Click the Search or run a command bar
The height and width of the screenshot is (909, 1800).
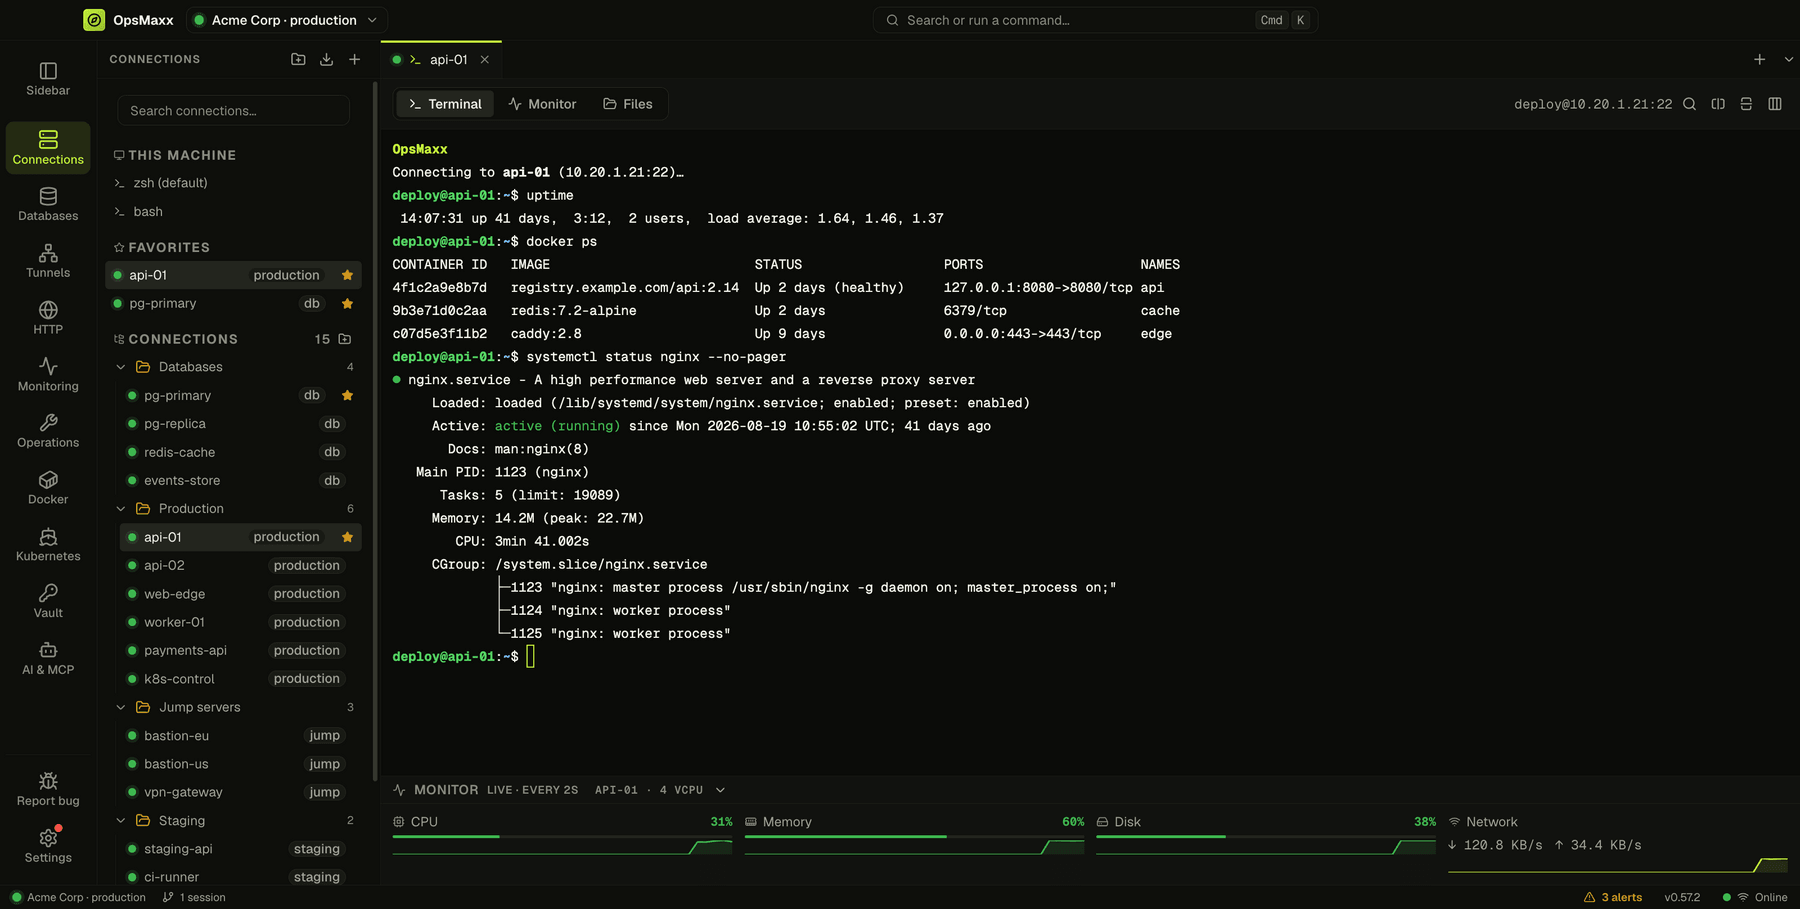[x=1095, y=20]
